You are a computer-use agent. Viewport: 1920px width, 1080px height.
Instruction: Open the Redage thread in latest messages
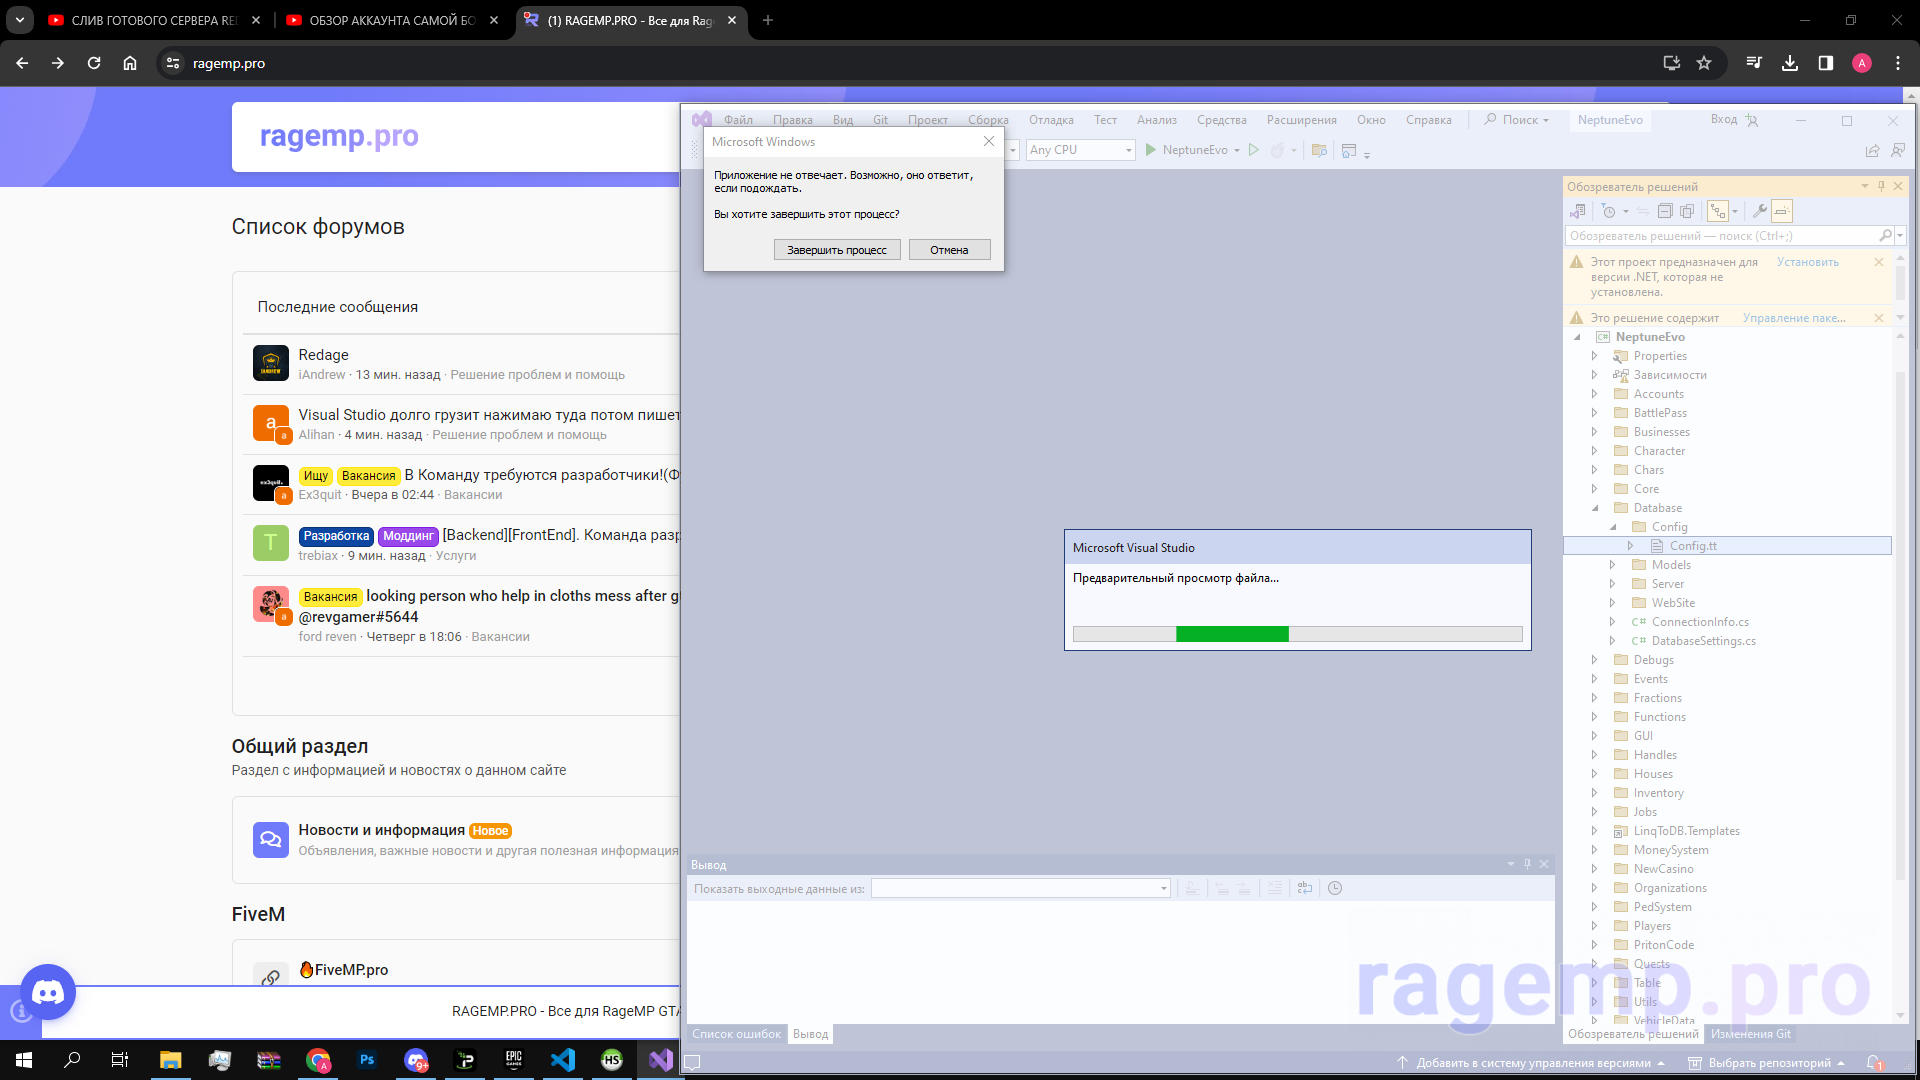[323, 355]
